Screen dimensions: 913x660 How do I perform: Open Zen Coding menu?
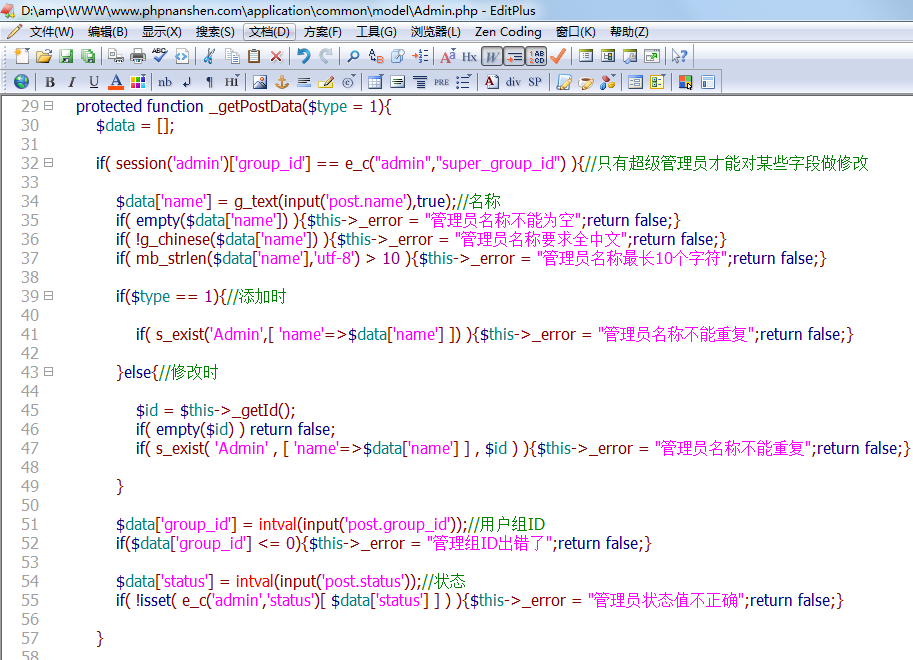point(508,32)
